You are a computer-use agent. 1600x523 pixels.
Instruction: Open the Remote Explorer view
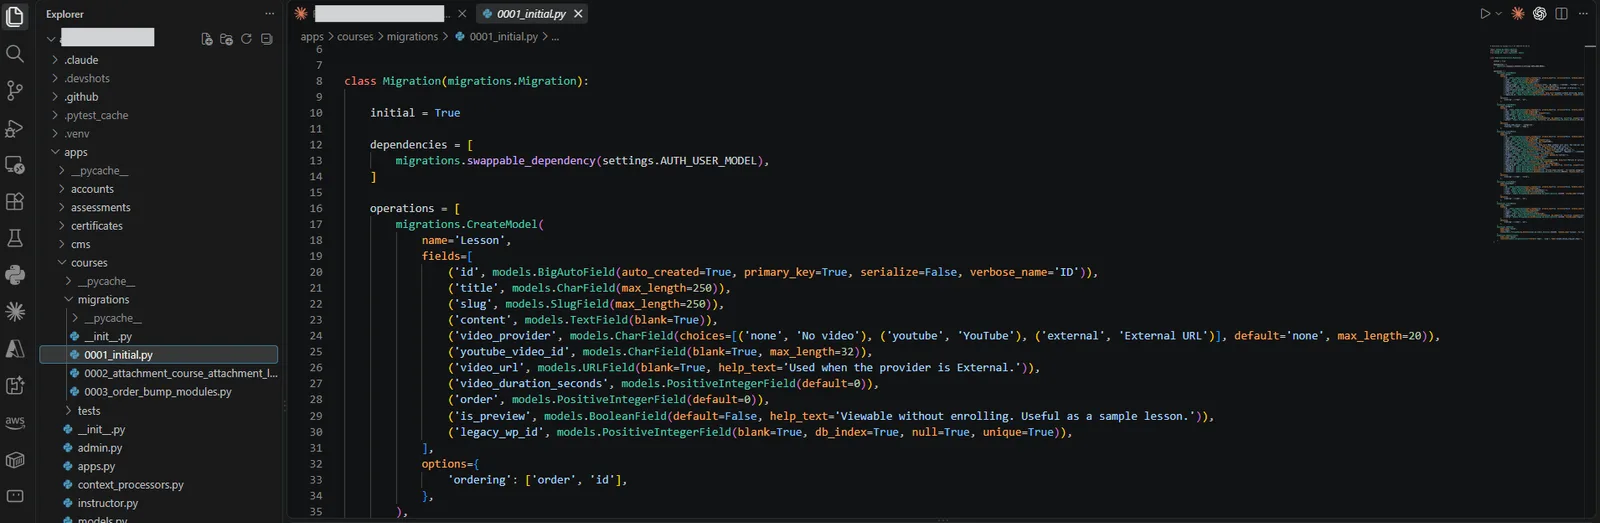[x=15, y=164]
